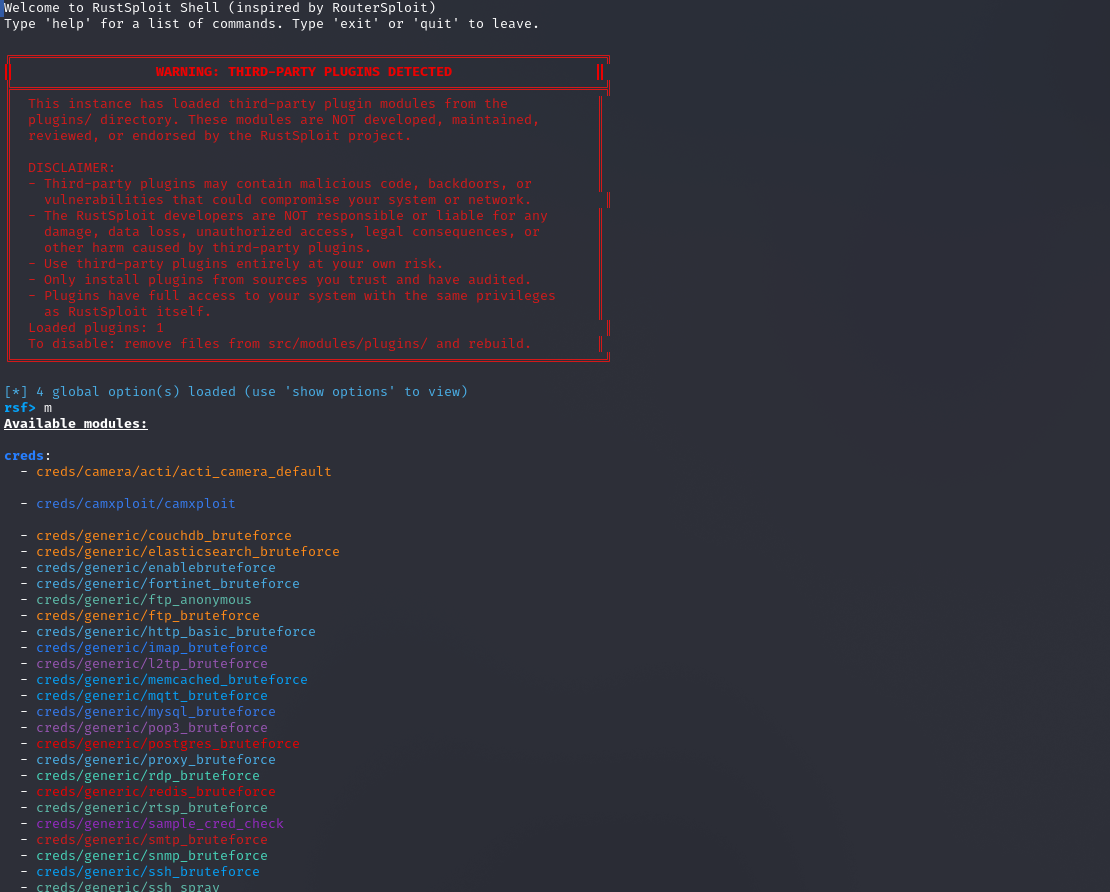
Task: Select creds/generic/enablebruteforce line
Action: [156, 568]
